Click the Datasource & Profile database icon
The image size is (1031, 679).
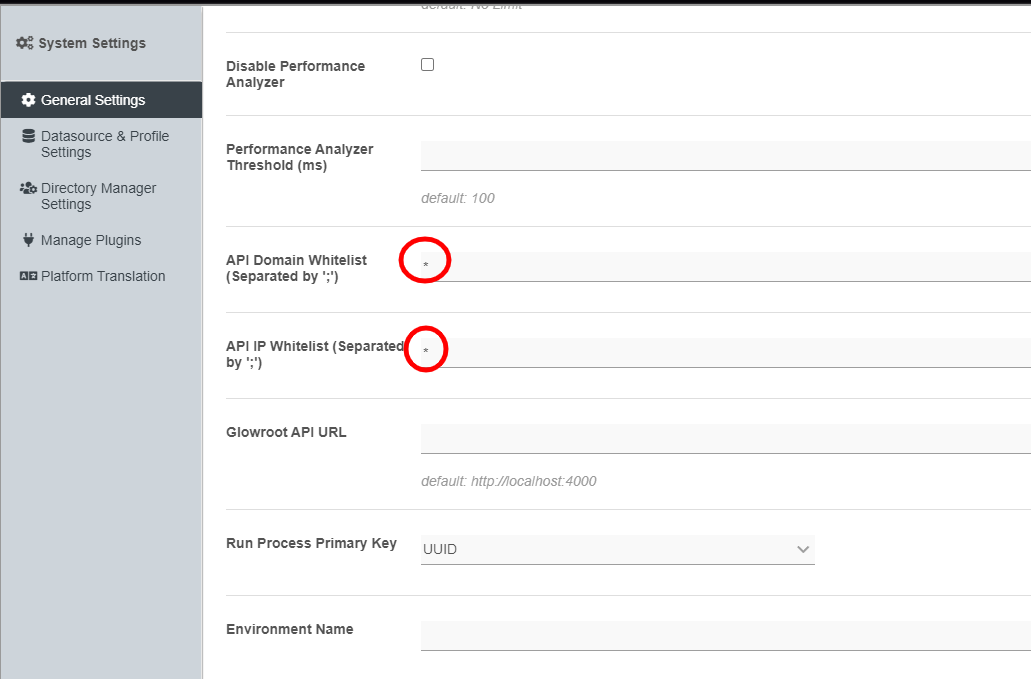pyautogui.click(x=28, y=137)
